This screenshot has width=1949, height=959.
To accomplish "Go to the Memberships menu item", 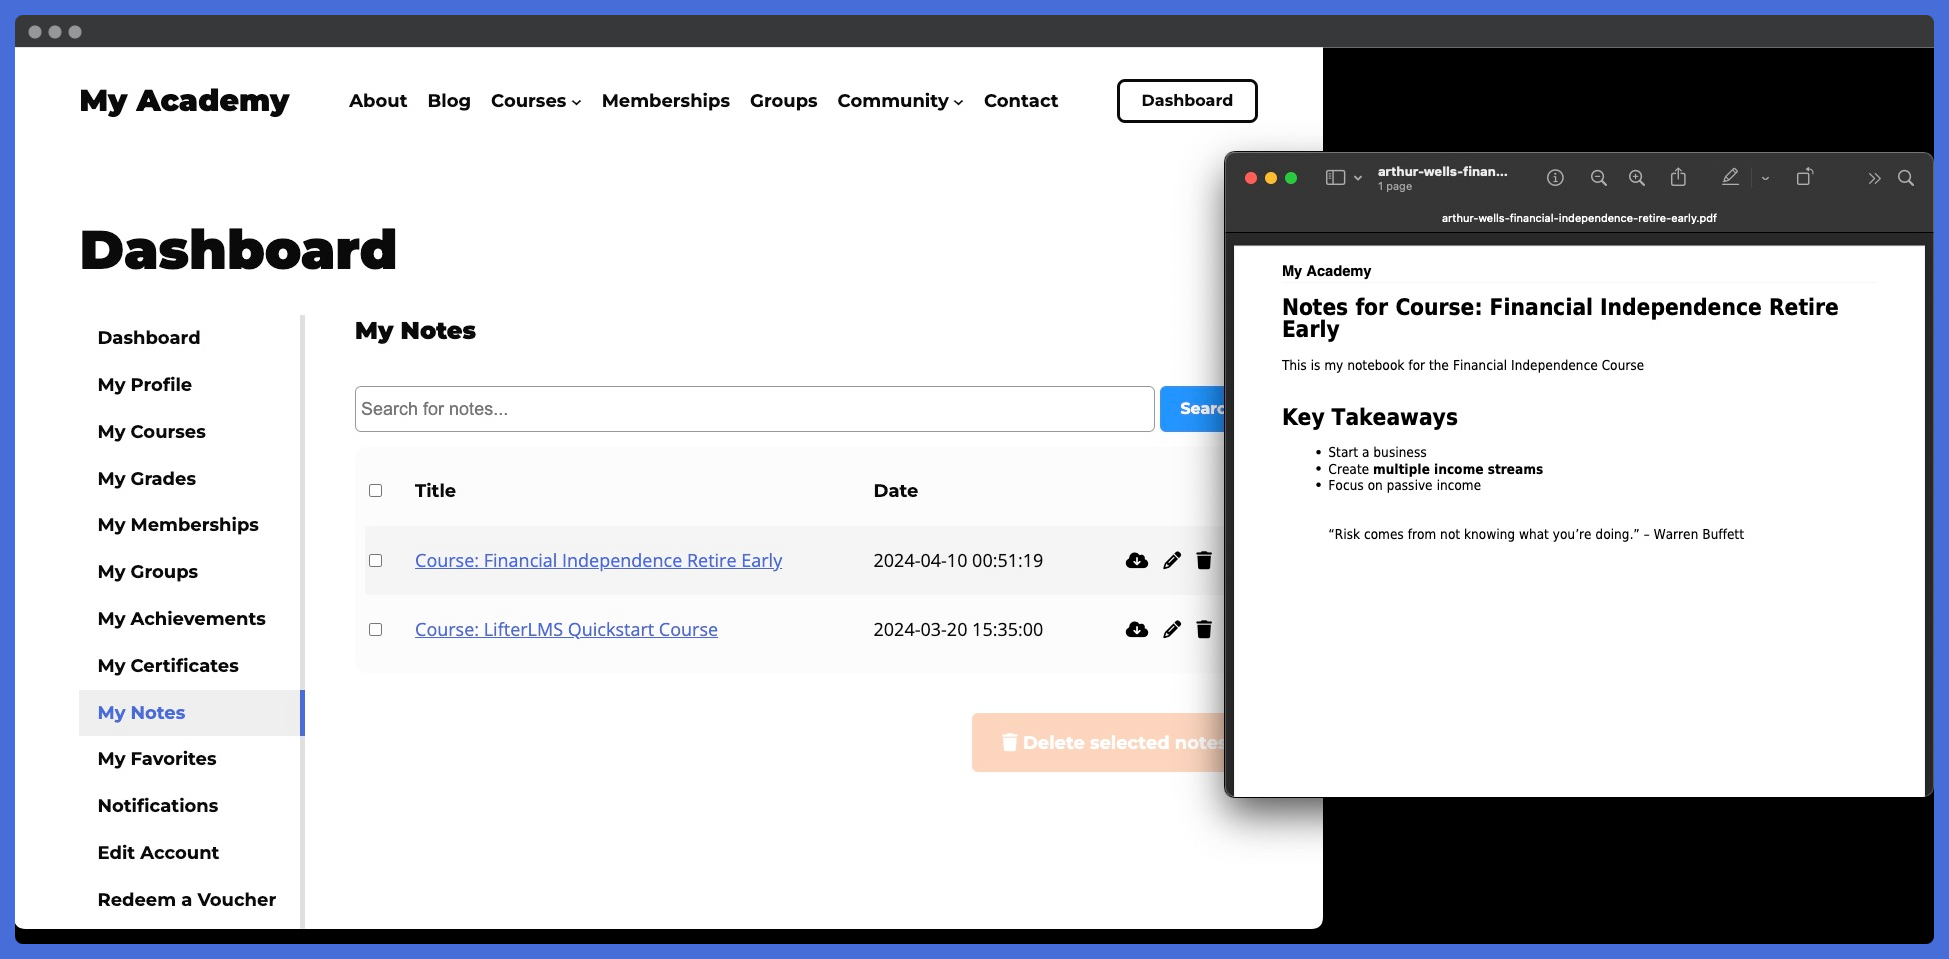I will pos(665,101).
